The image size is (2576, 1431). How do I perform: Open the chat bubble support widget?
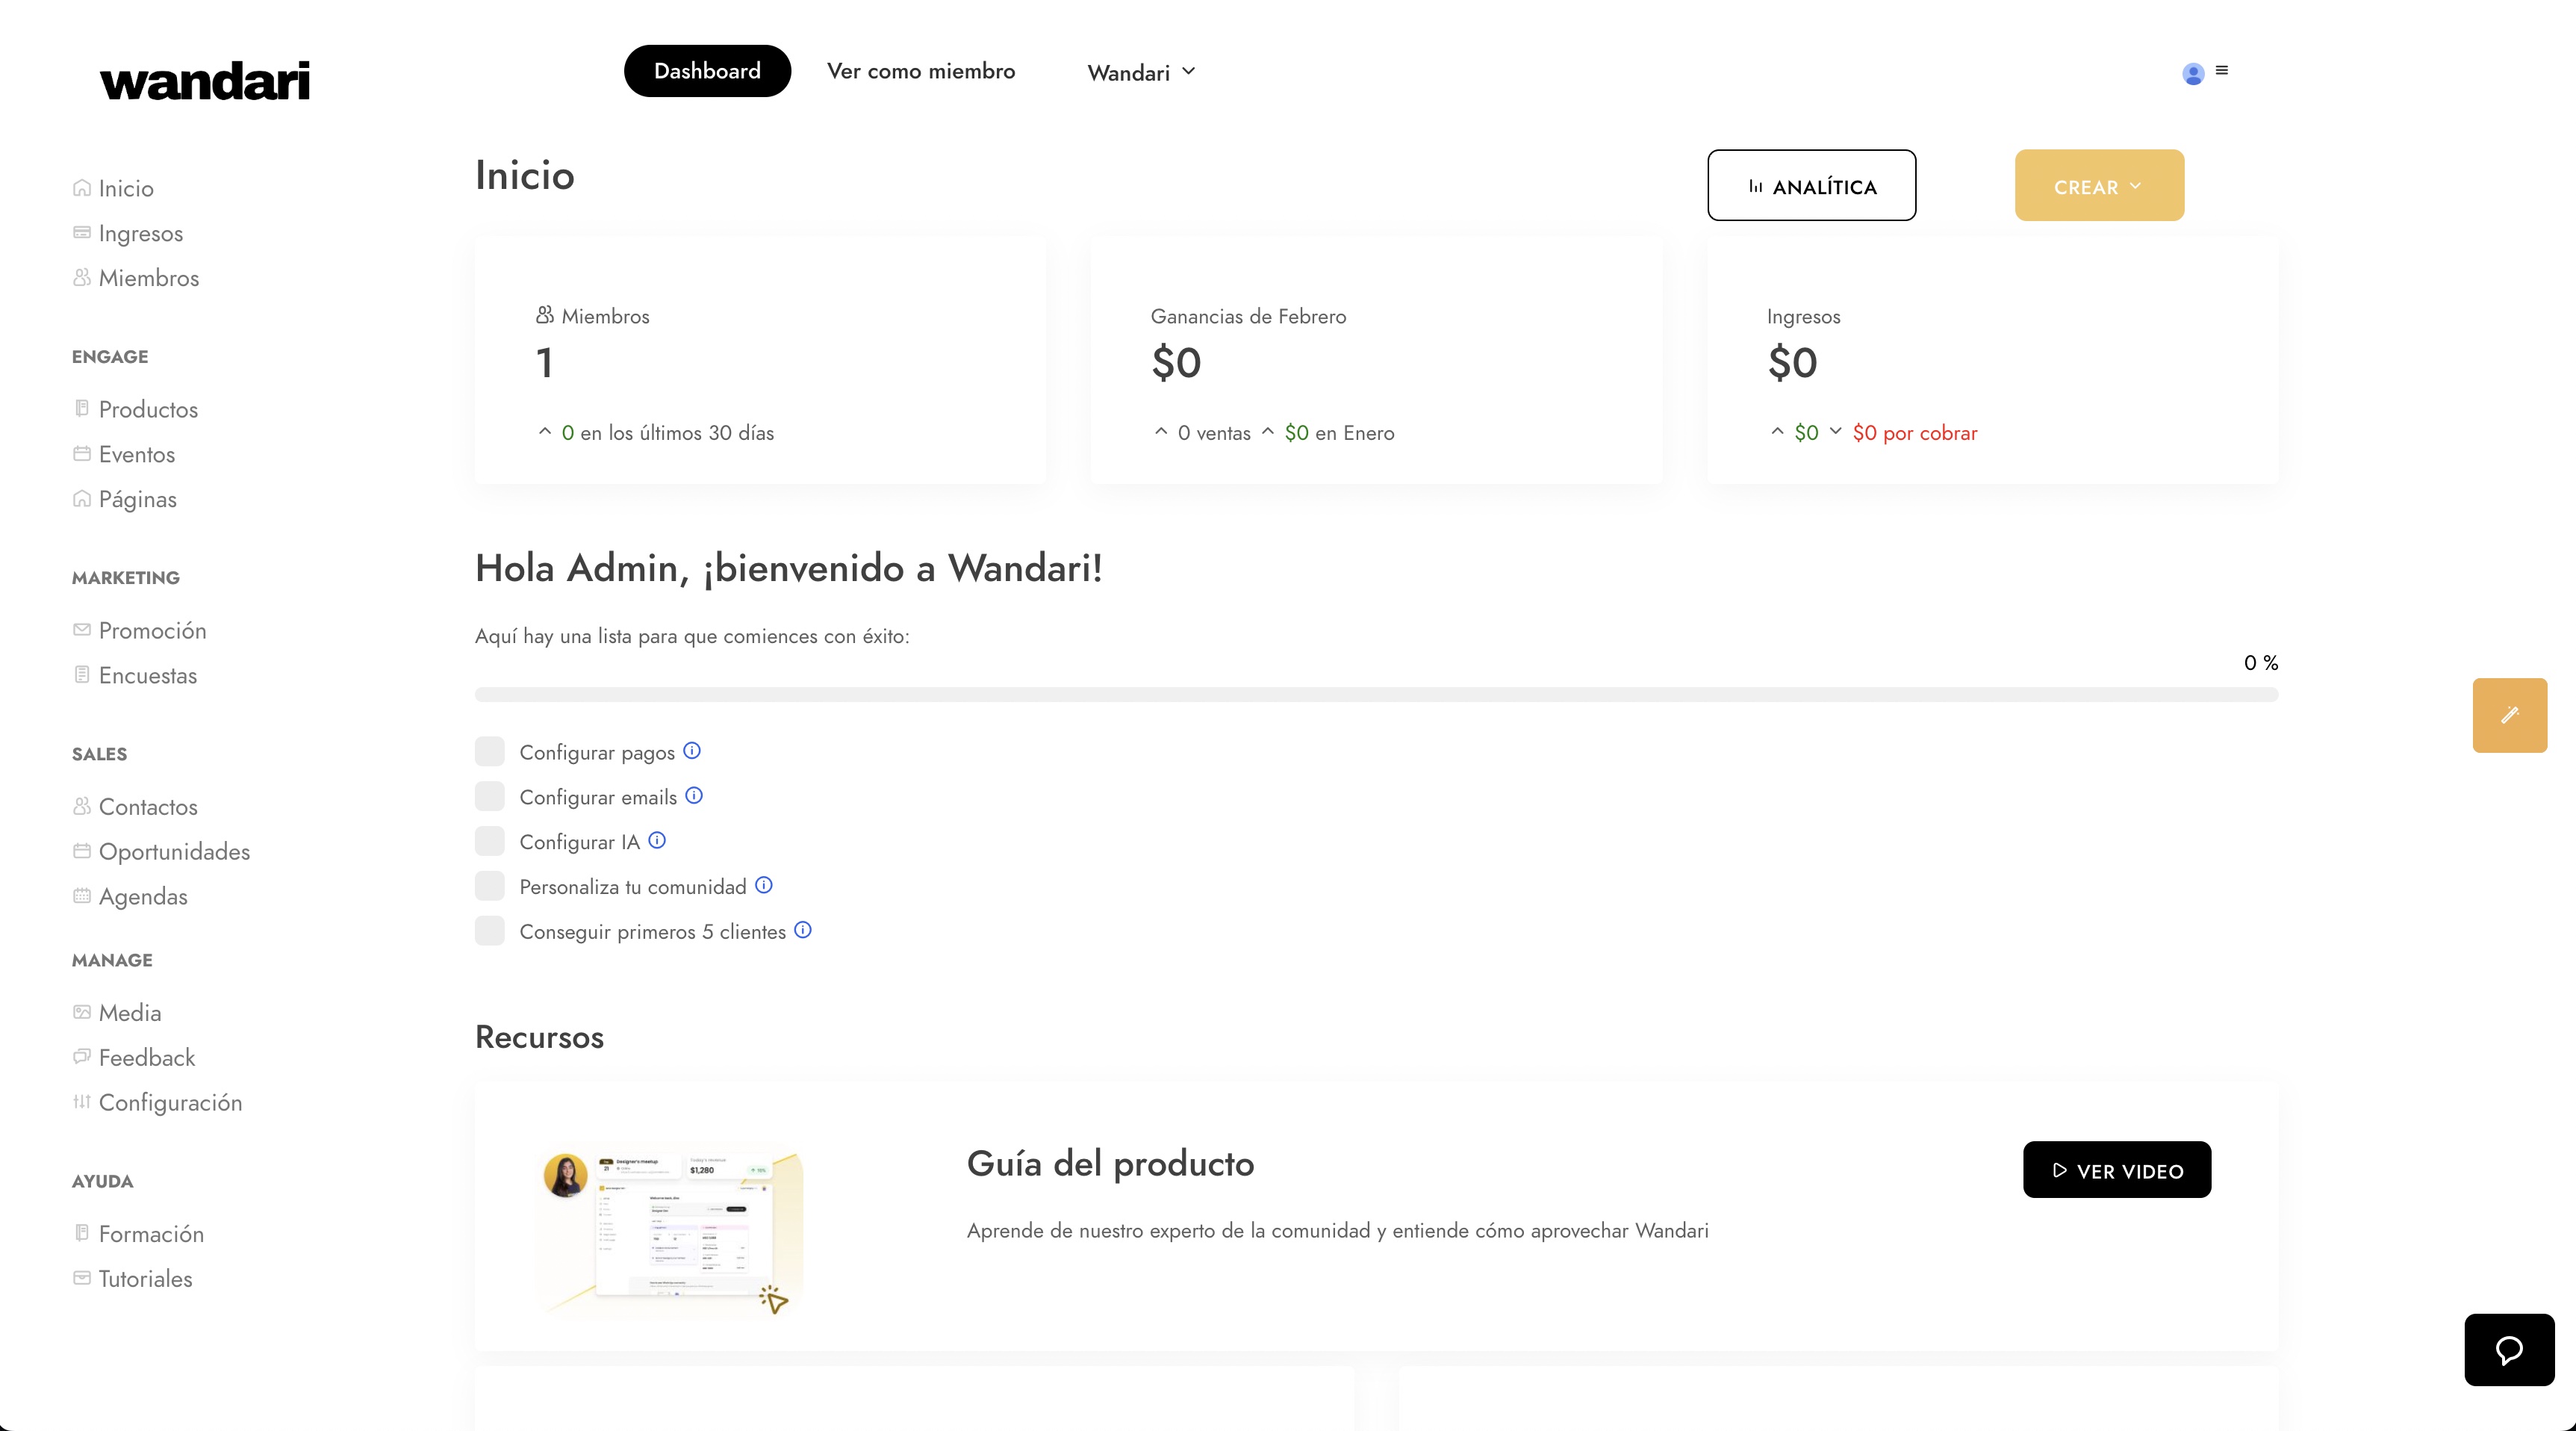pos(2509,1350)
